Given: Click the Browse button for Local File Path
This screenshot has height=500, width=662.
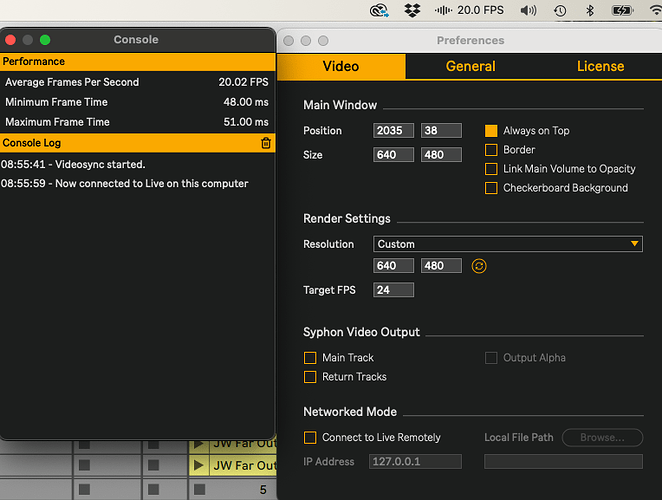Looking at the screenshot, I should pyautogui.click(x=602, y=438).
